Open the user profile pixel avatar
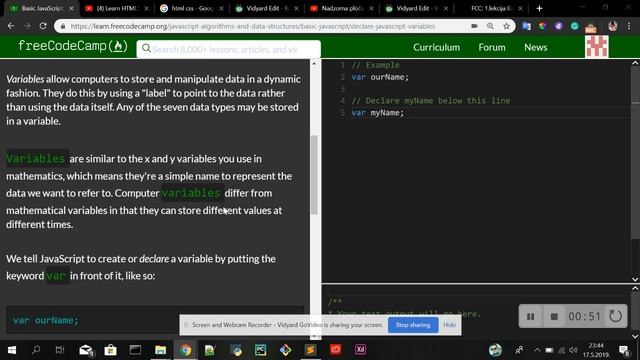Image resolution: width=640 pixels, height=360 pixels. coord(597,46)
